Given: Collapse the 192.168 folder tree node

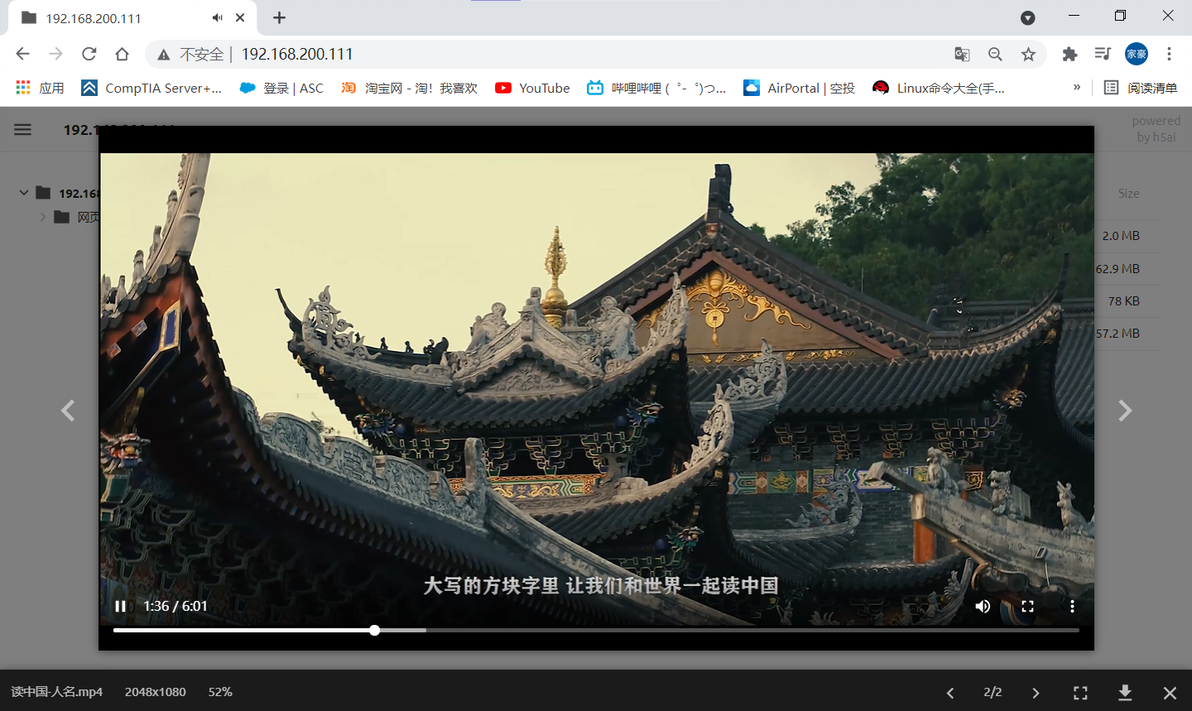Looking at the screenshot, I should [x=24, y=193].
